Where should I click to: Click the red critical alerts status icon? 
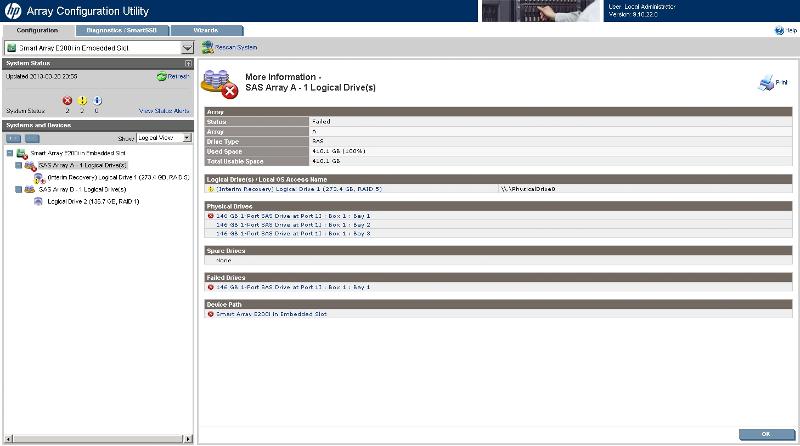pyautogui.click(x=68, y=101)
